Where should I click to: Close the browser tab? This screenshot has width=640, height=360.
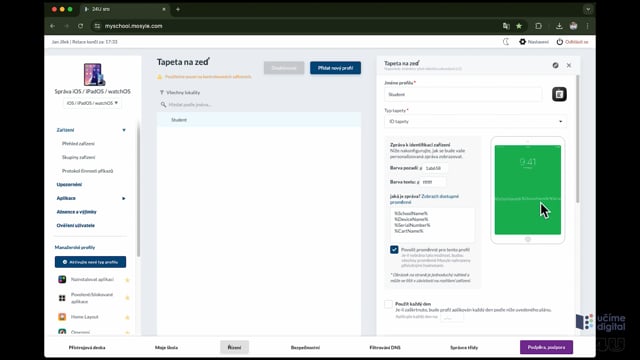164,9
